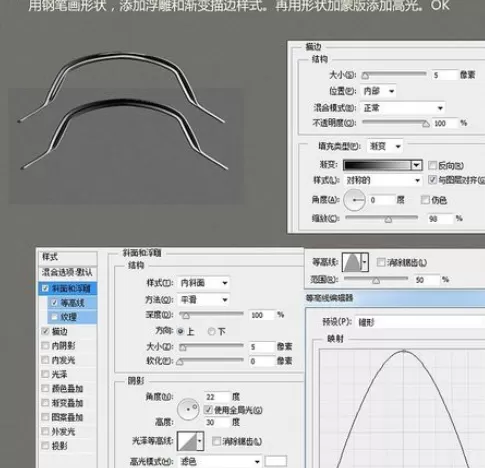Open the gradient picker dropdown arrow

417,165
